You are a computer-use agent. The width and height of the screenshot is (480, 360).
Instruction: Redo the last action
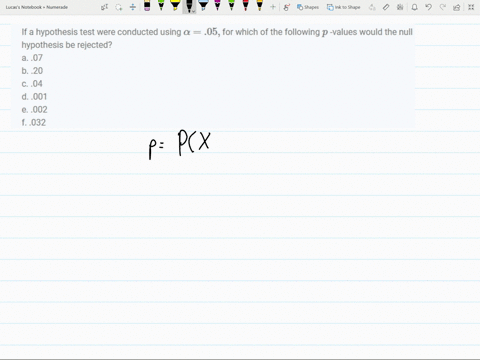coord(443,7)
